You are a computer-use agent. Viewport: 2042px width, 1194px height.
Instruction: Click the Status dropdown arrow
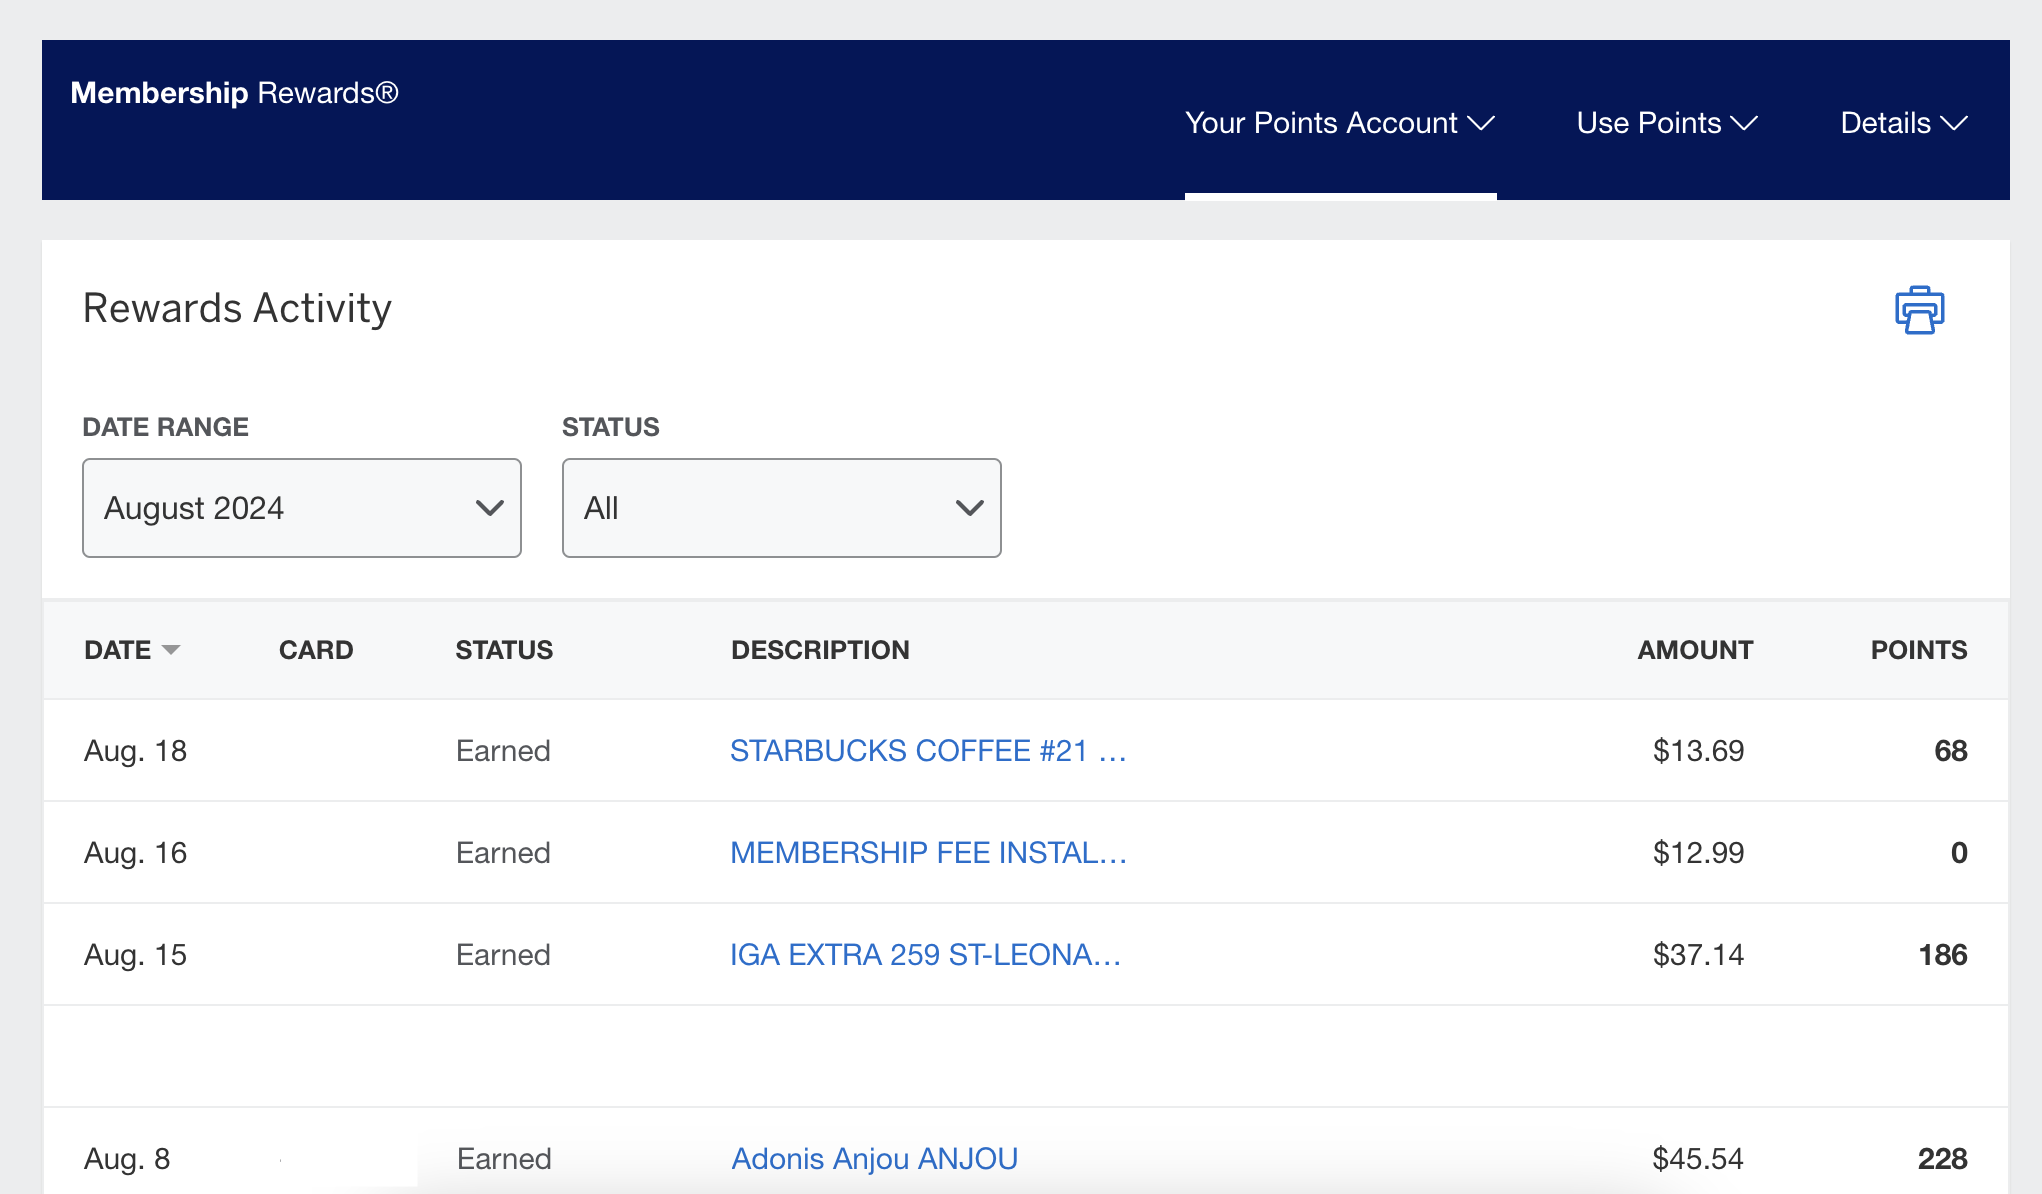[x=969, y=508]
